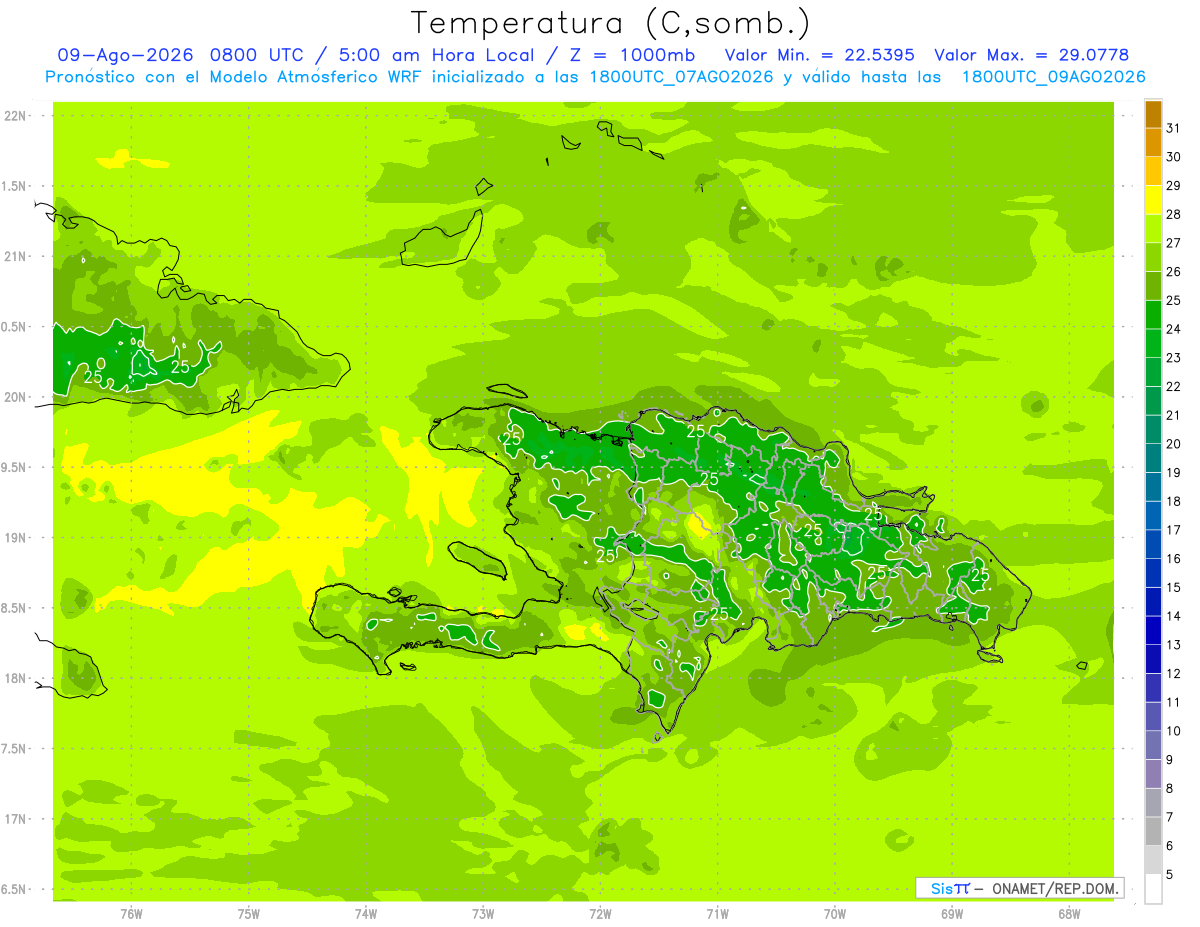Viewport: 1200px width, 927px height.
Task: Click the '72W' longitude axis label
Action: coord(601,913)
